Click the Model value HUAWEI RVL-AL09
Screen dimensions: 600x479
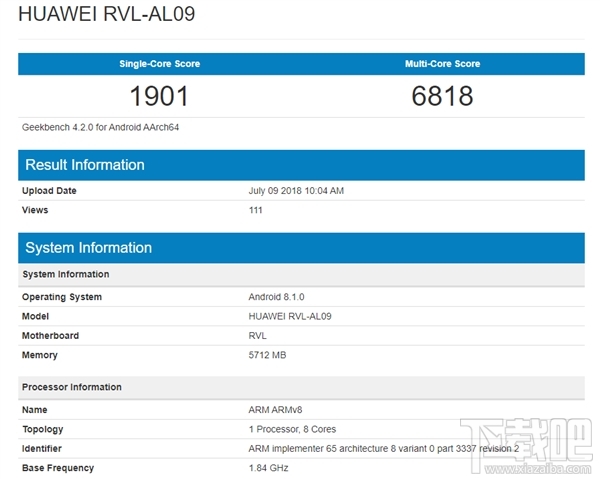pos(290,316)
